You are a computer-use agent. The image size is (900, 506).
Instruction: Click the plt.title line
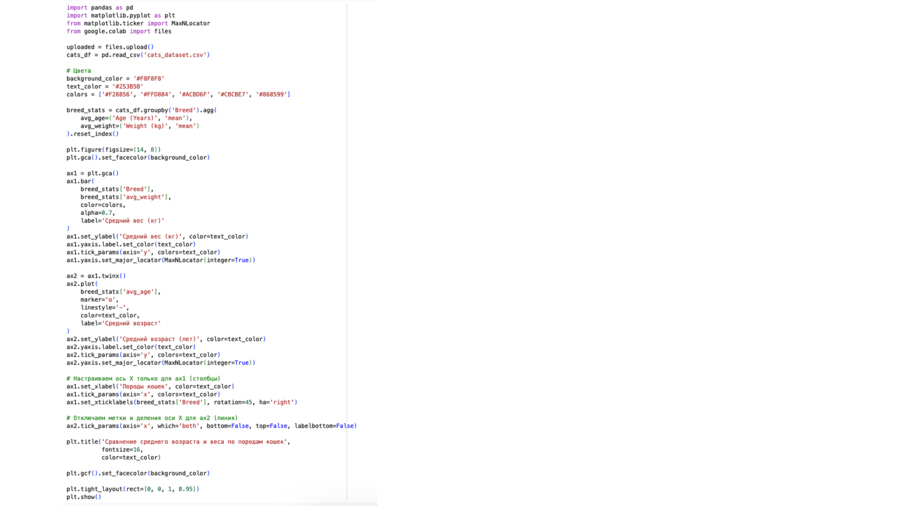click(179, 442)
